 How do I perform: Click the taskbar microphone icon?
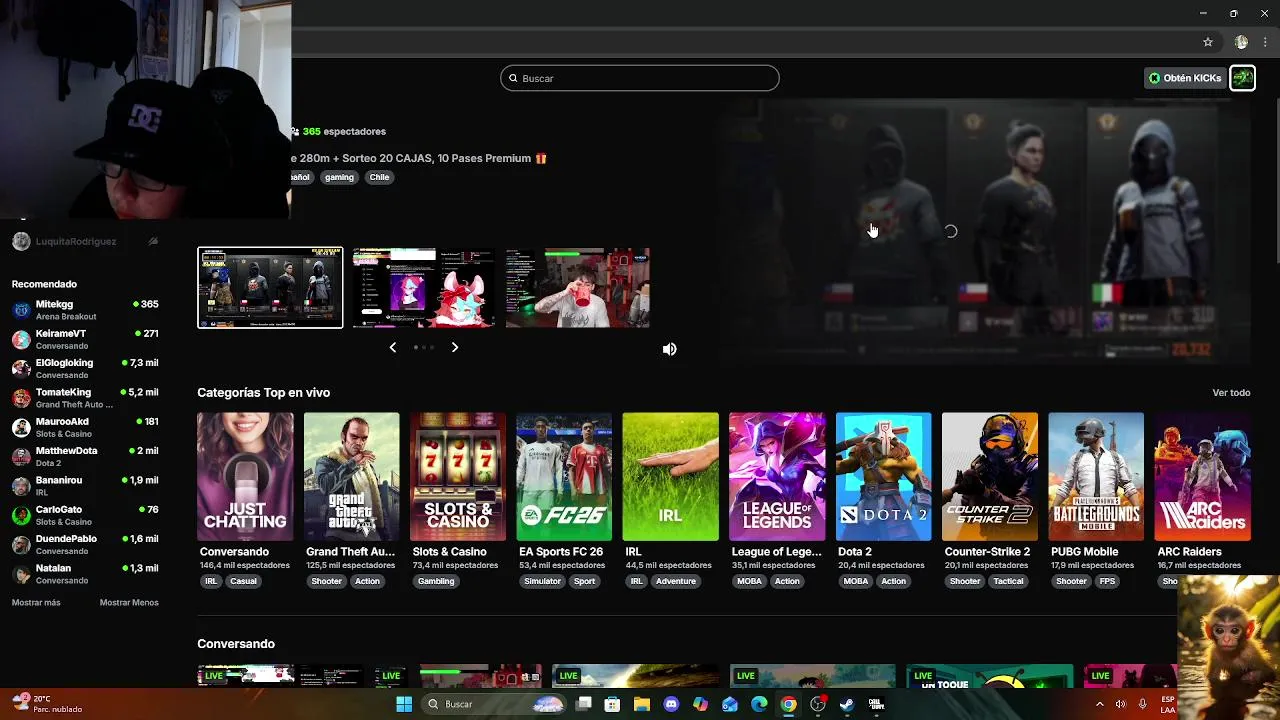click(1143, 704)
